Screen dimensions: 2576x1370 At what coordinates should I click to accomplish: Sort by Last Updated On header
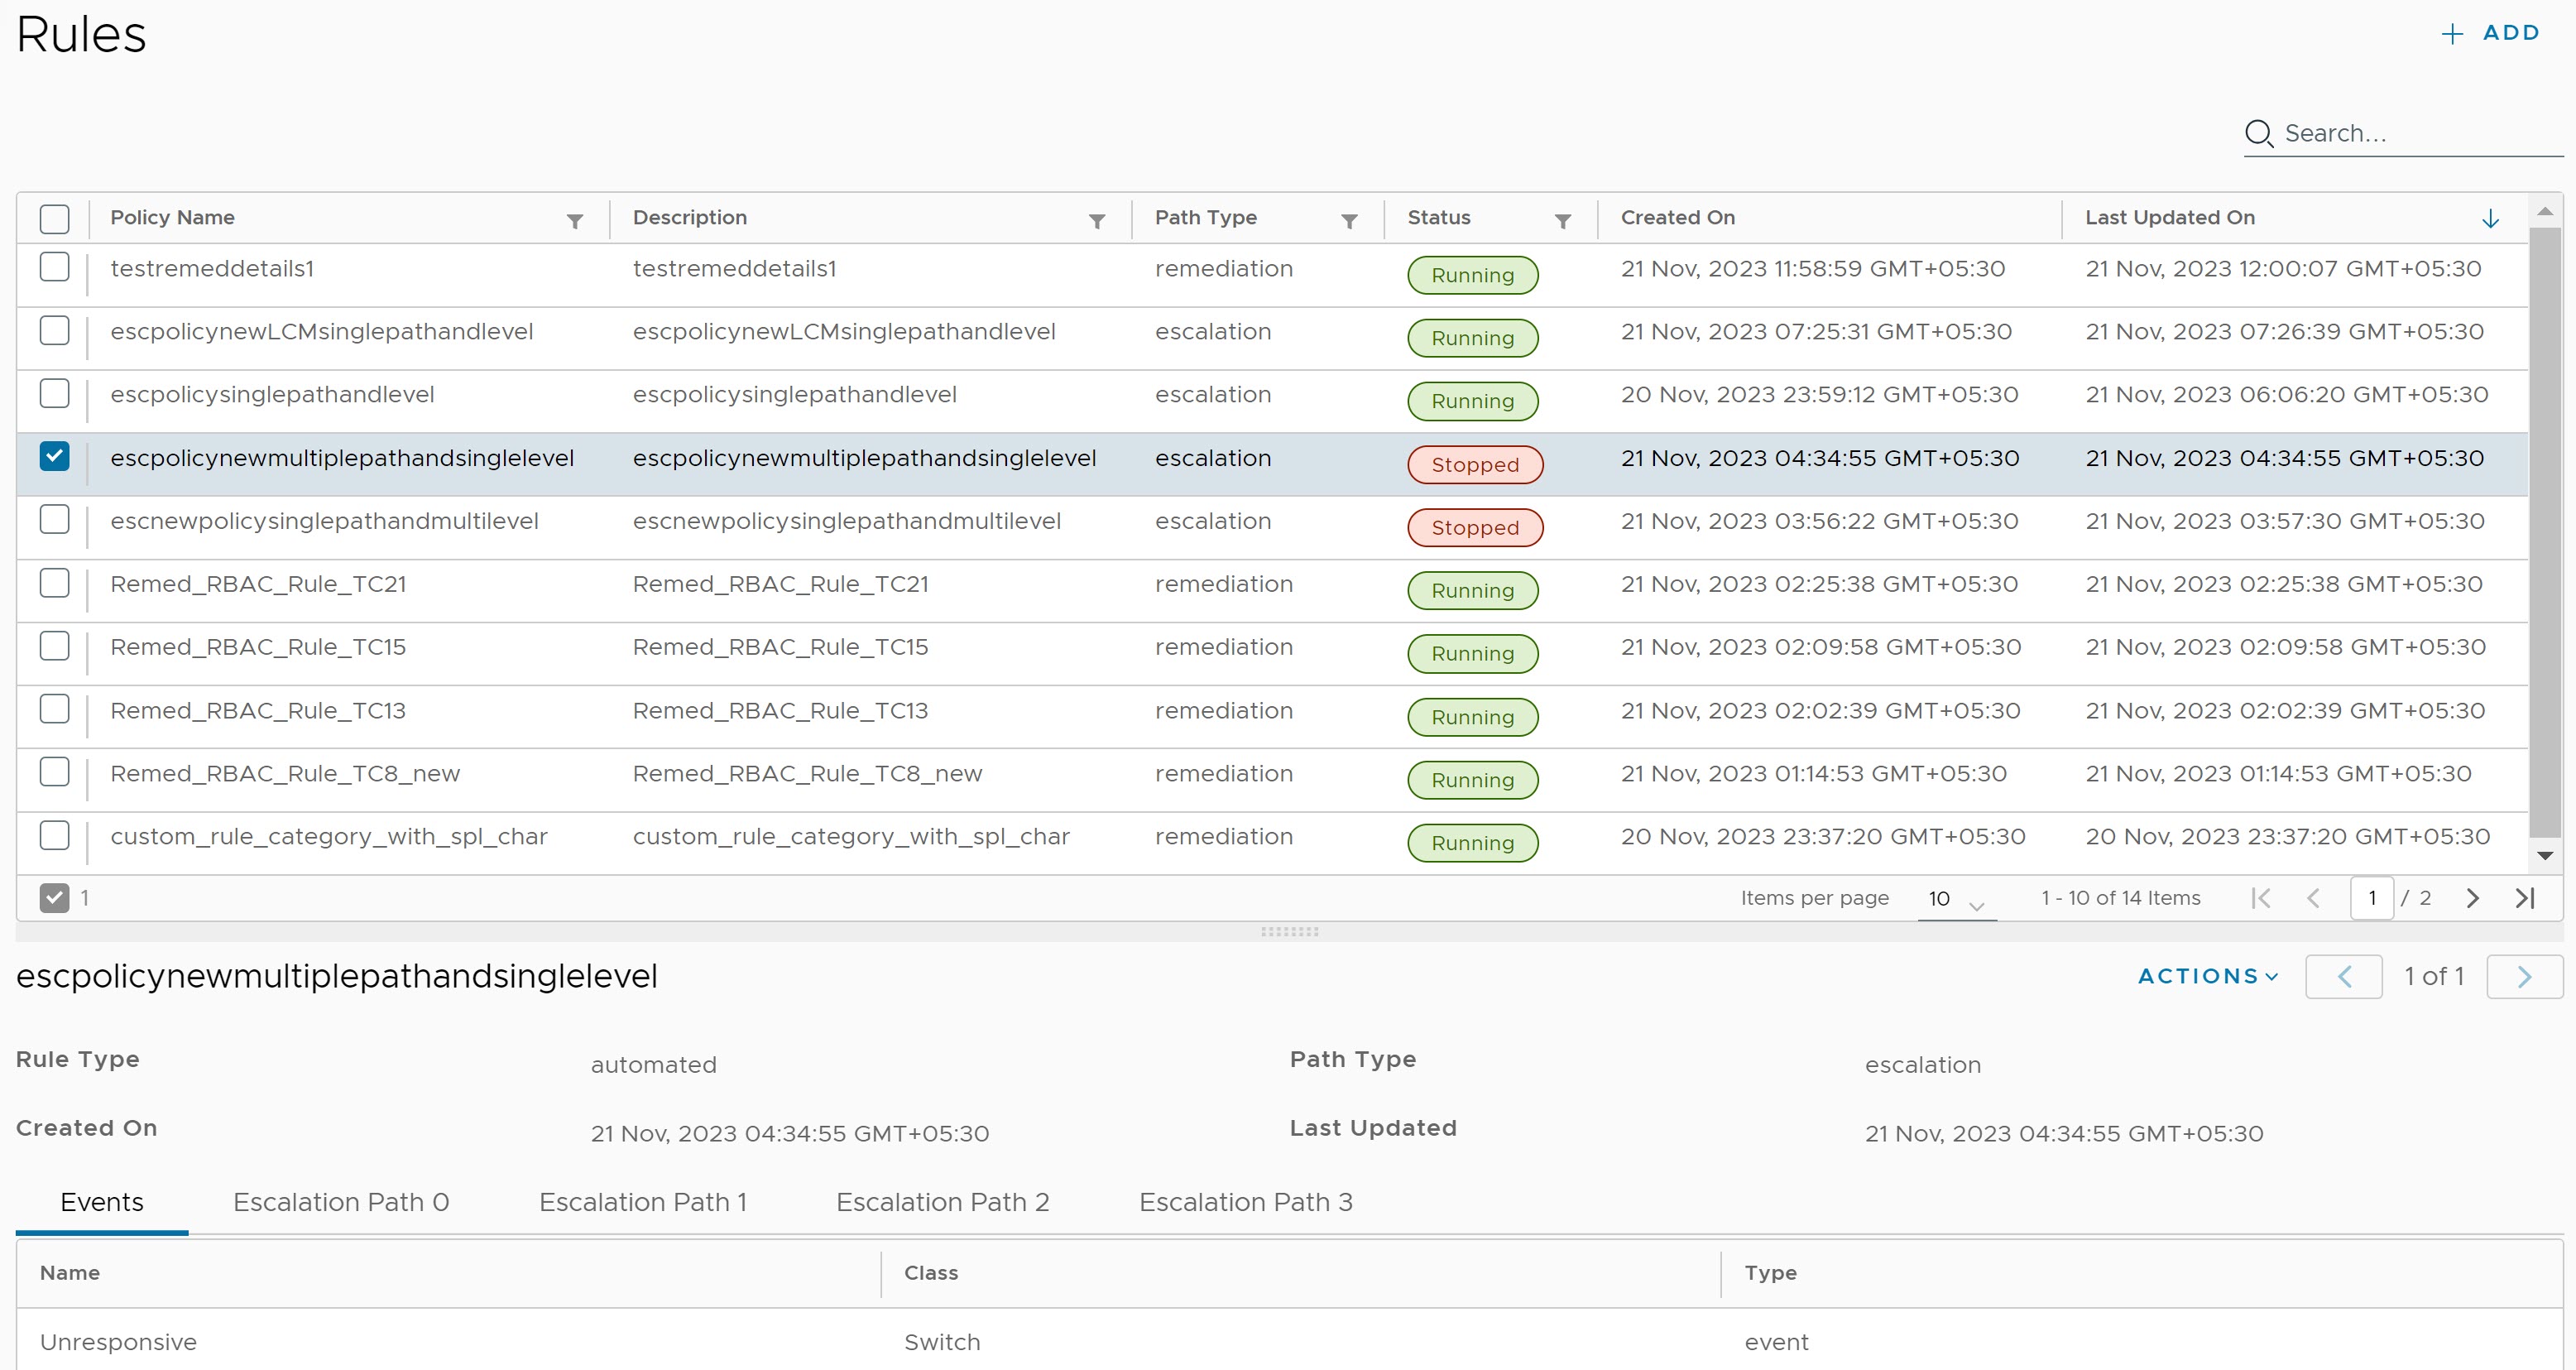tap(2170, 218)
